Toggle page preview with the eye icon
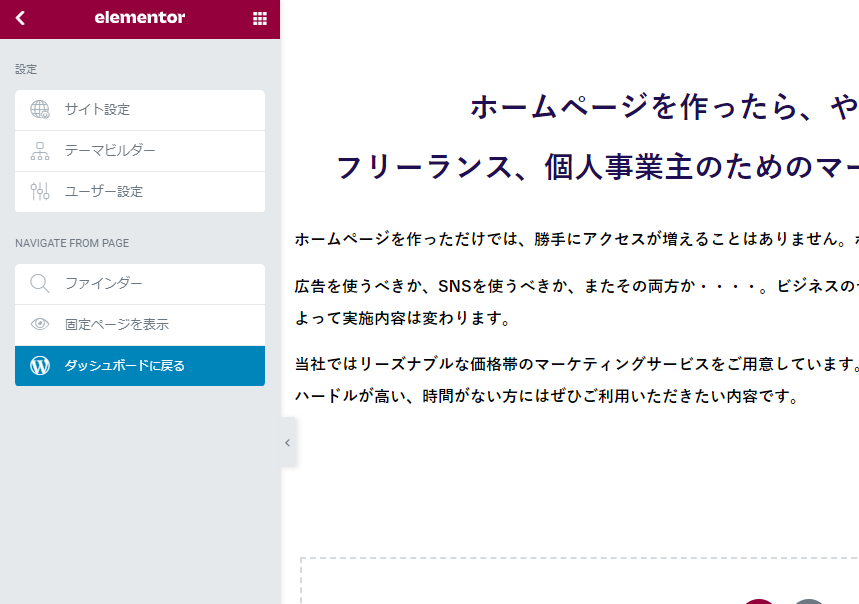 (x=39, y=324)
